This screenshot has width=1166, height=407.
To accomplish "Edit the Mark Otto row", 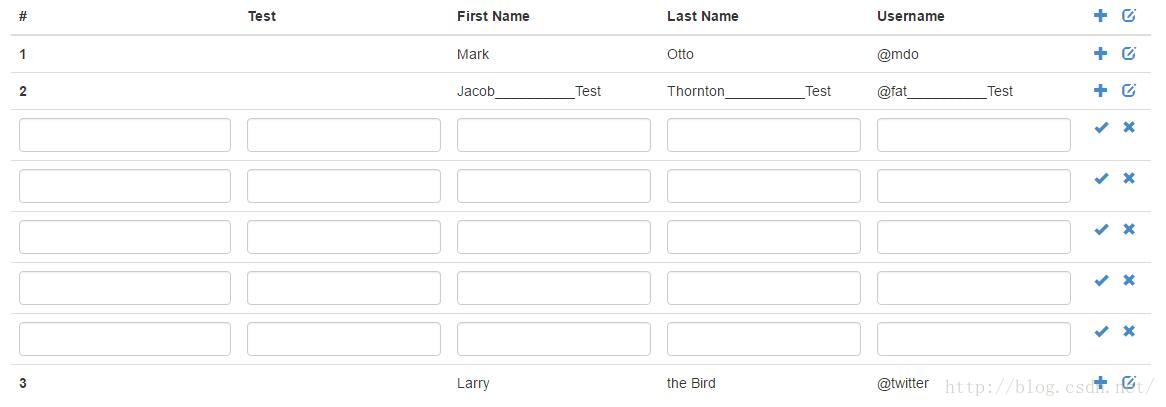I will click(1129, 54).
